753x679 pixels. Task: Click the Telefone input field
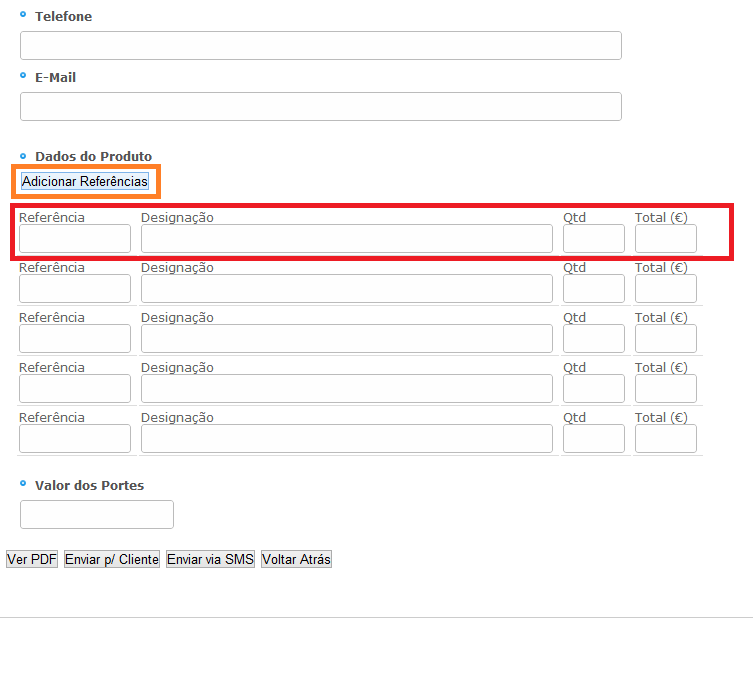click(x=320, y=46)
